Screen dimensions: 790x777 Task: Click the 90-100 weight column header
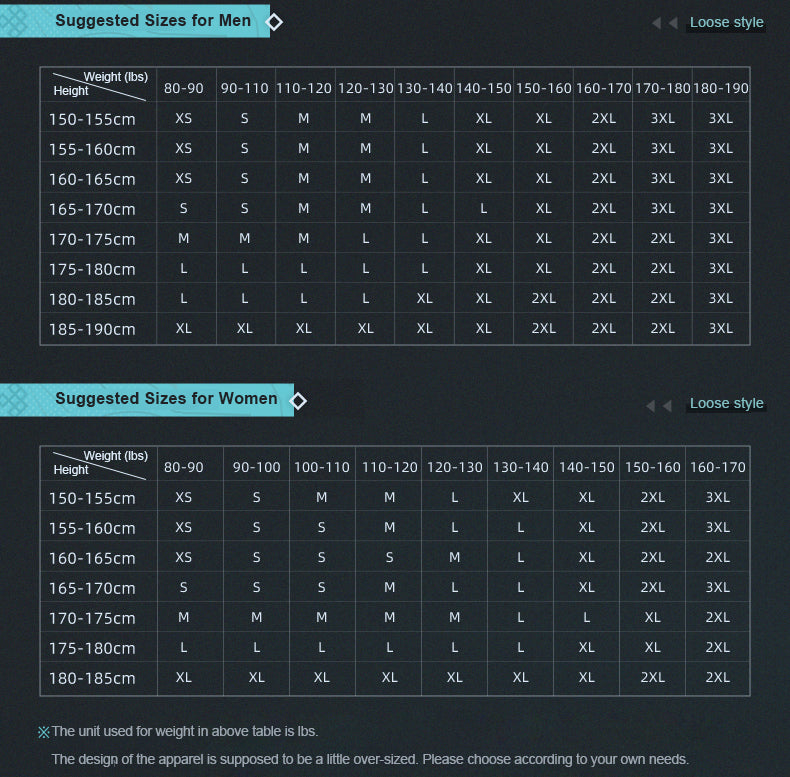[257, 467]
